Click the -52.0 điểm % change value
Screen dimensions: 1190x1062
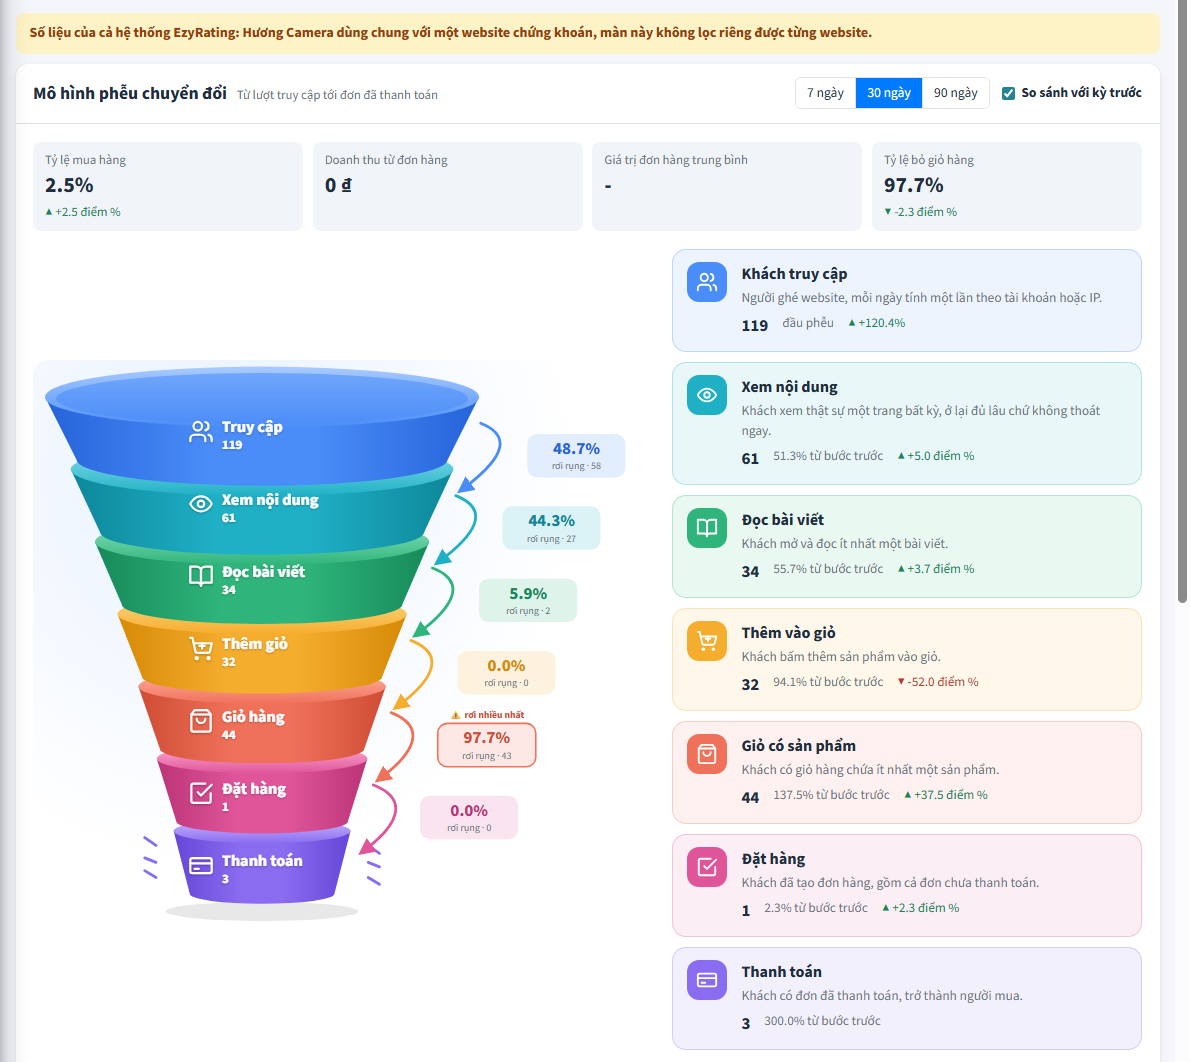[938, 682]
